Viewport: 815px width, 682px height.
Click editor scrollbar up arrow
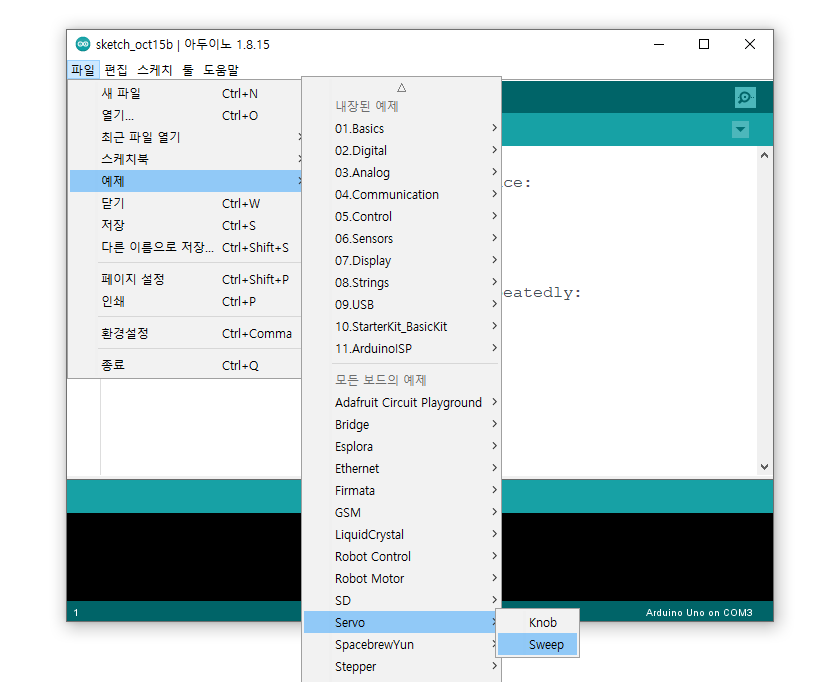click(x=764, y=155)
